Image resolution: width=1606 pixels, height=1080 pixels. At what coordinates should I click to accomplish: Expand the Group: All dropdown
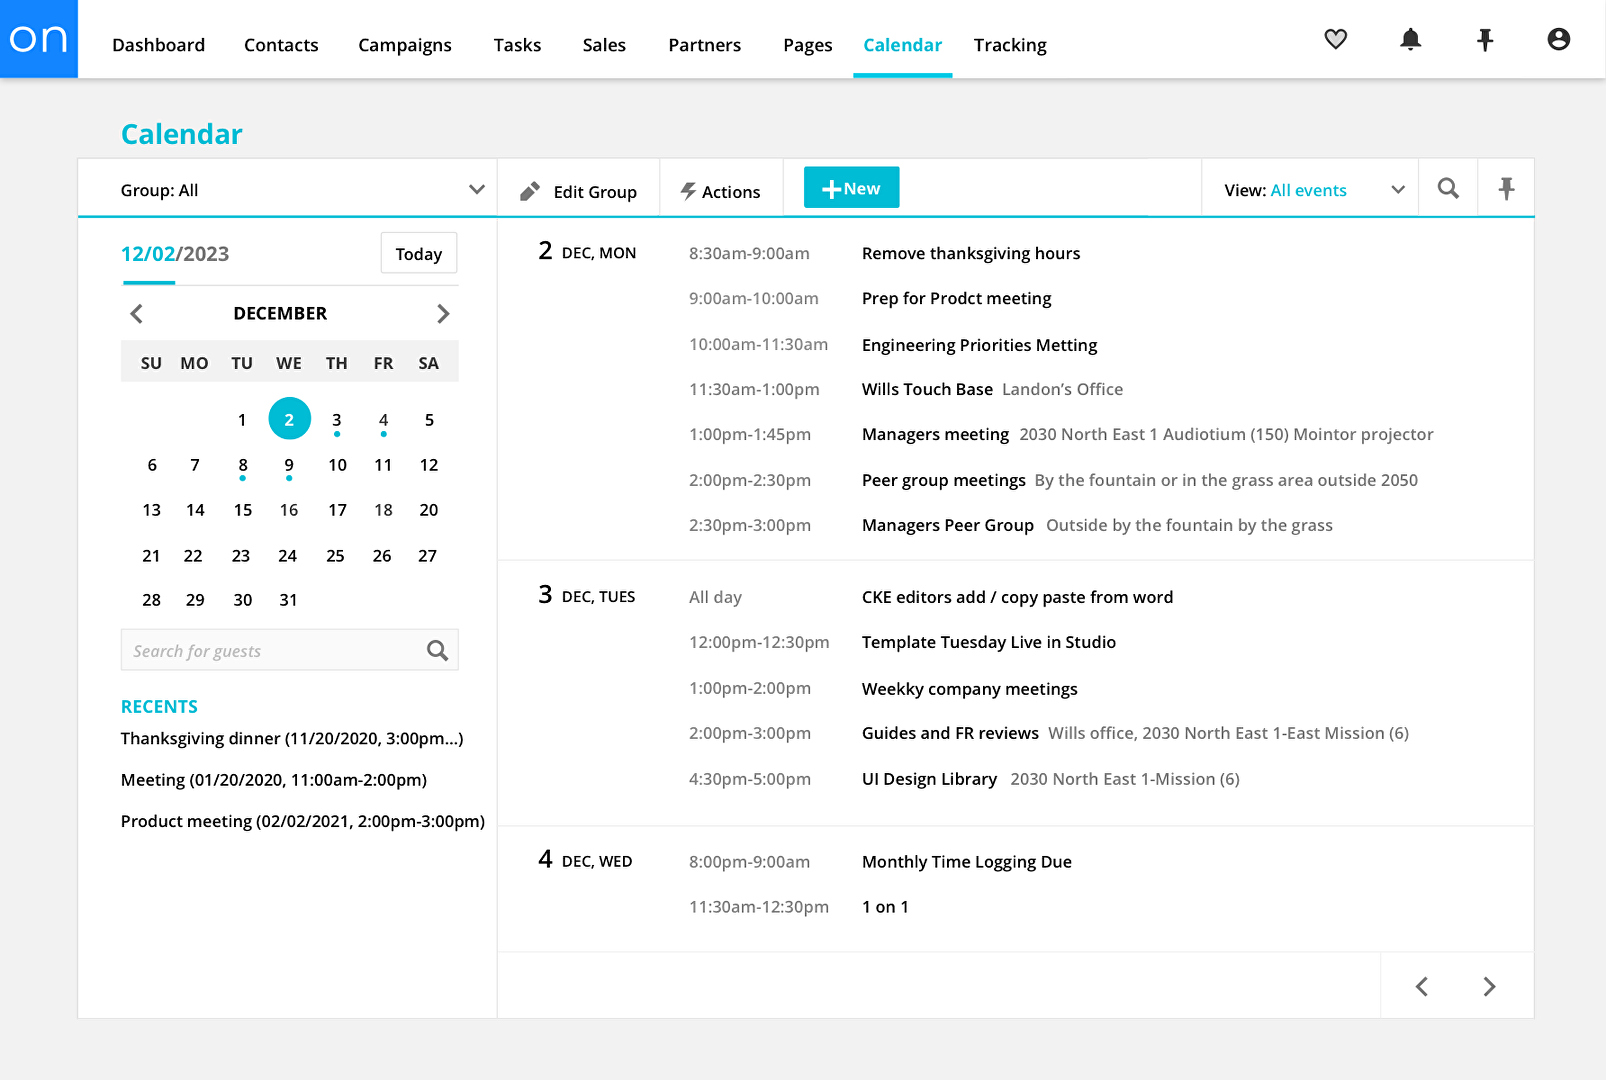pyautogui.click(x=287, y=189)
